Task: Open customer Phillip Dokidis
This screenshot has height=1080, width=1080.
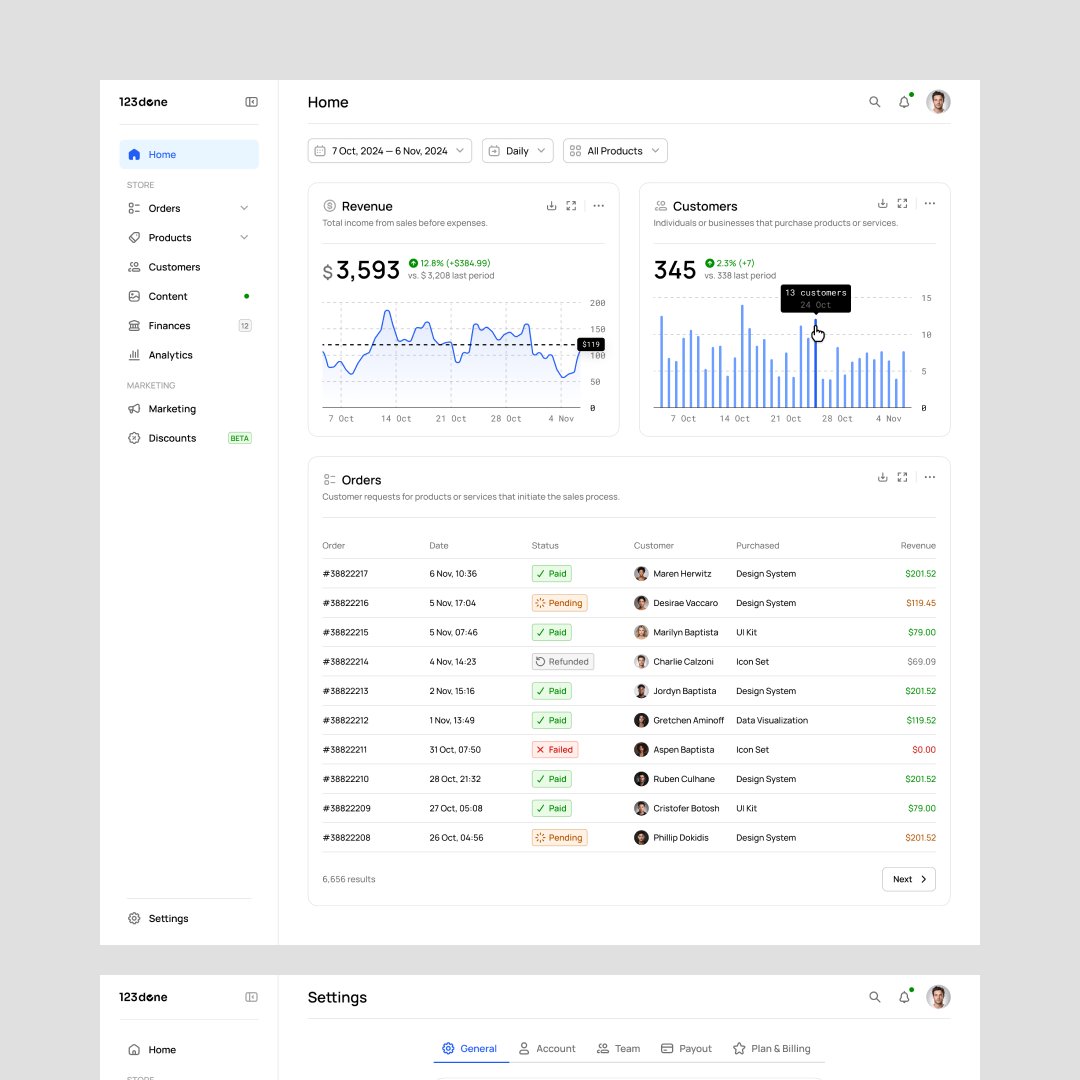Action: coord(681,838)
